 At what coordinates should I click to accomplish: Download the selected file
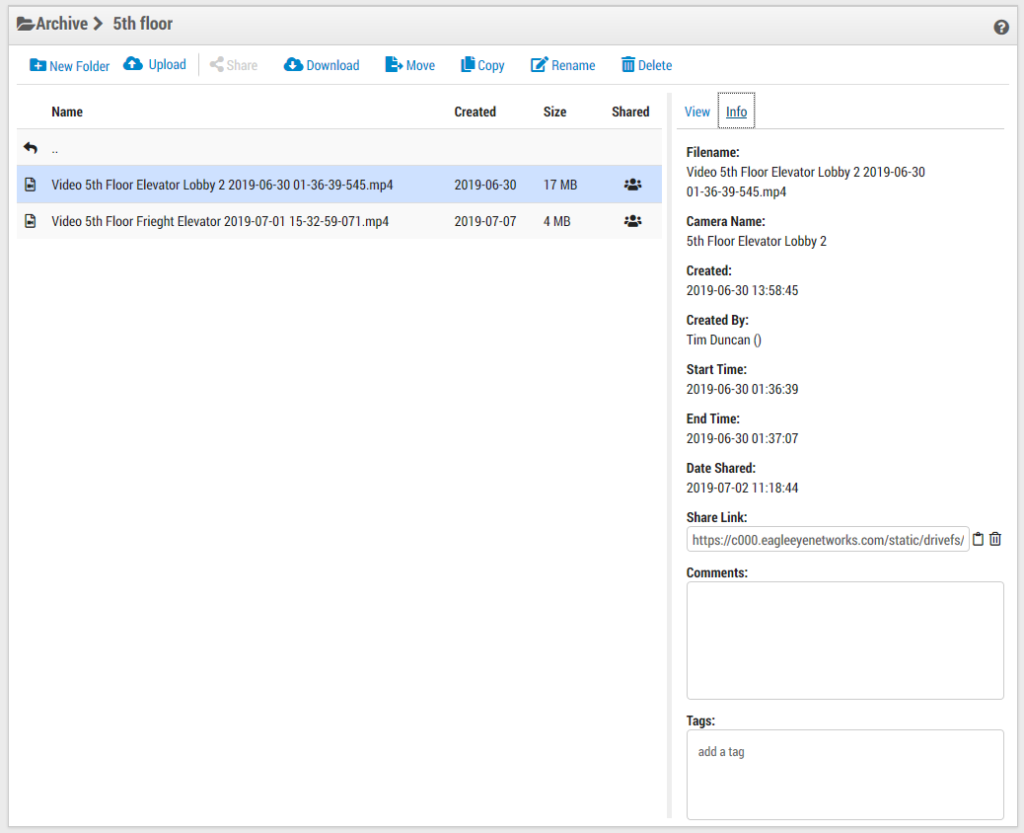[x=321, y=65]
